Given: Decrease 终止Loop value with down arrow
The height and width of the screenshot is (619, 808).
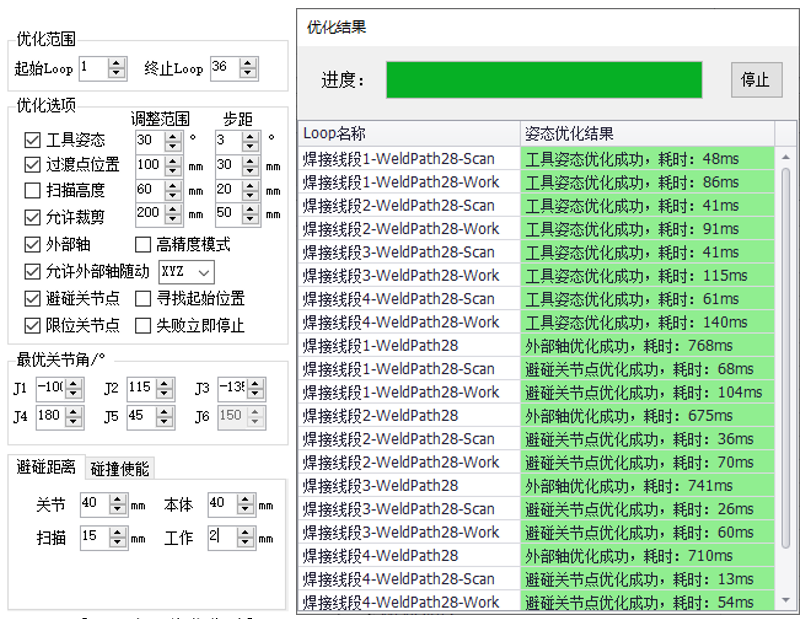Looking at the screenshot, I should [248, 74].
